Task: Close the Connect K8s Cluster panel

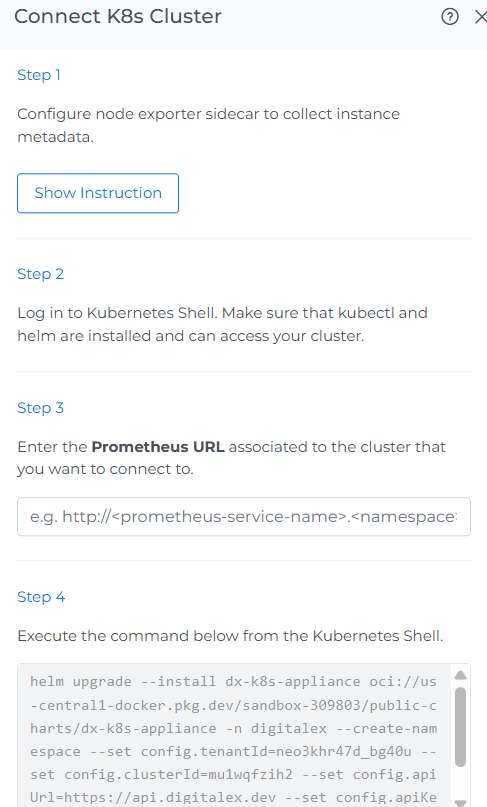Action: [480, 17]
